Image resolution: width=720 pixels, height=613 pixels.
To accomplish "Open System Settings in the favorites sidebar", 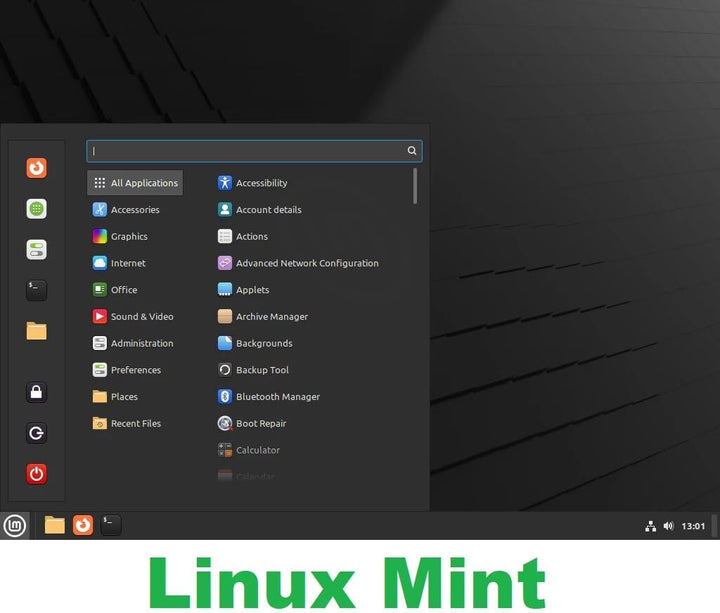I will (36, 250).
